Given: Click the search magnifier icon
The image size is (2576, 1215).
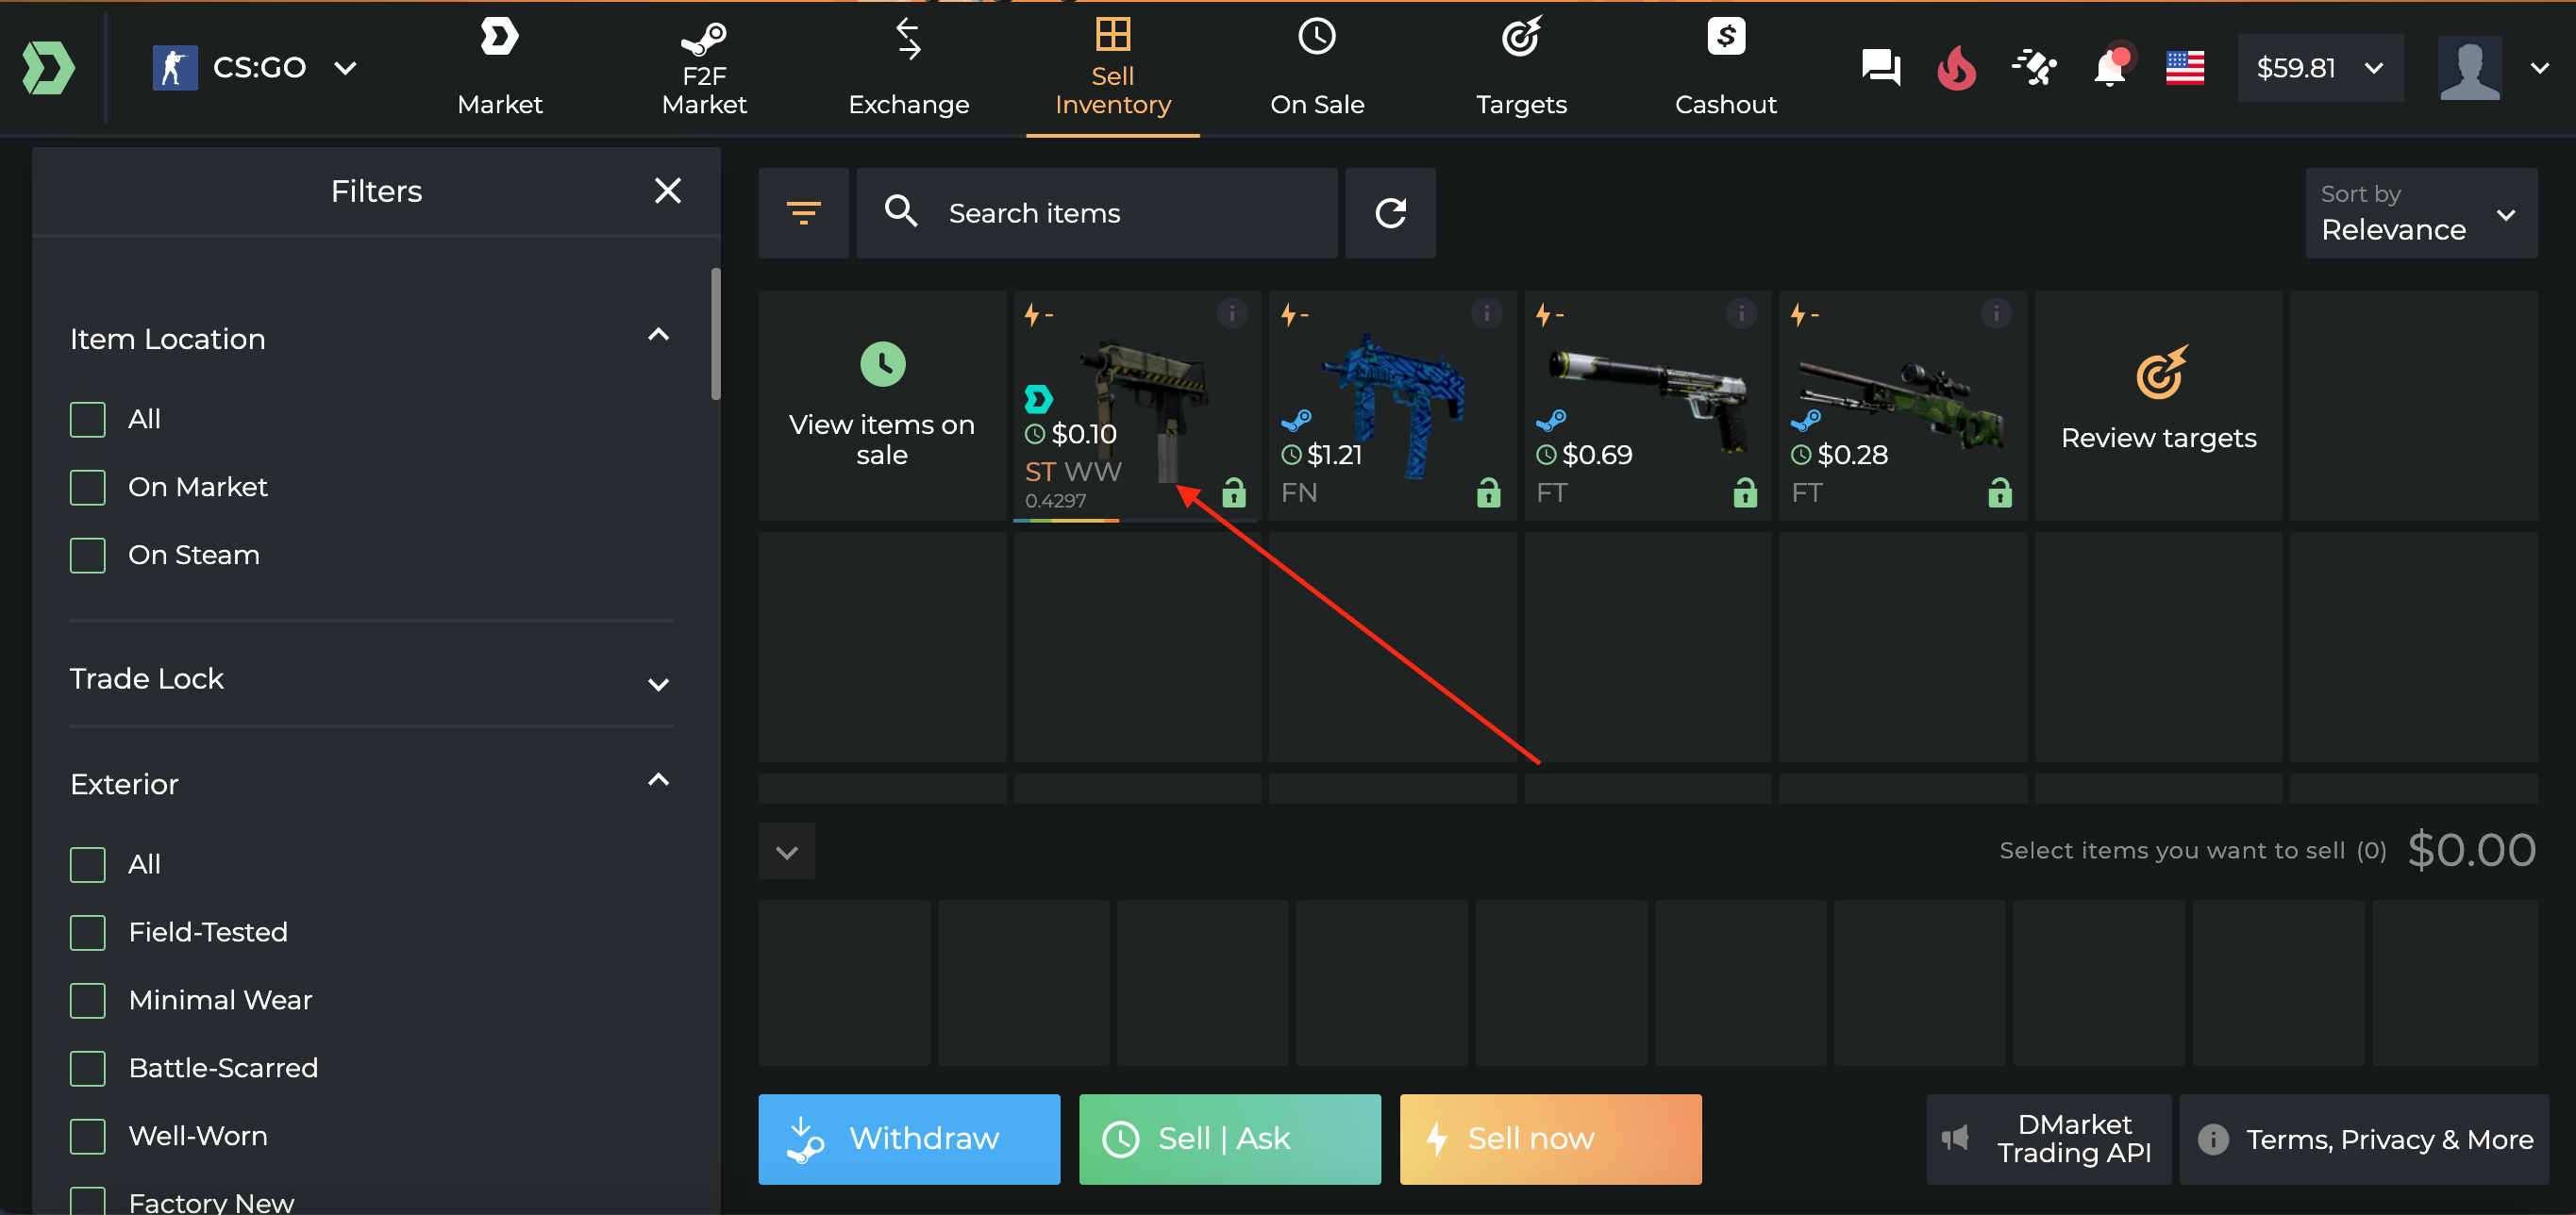Looking at the screenshot, I should point(901,211).
